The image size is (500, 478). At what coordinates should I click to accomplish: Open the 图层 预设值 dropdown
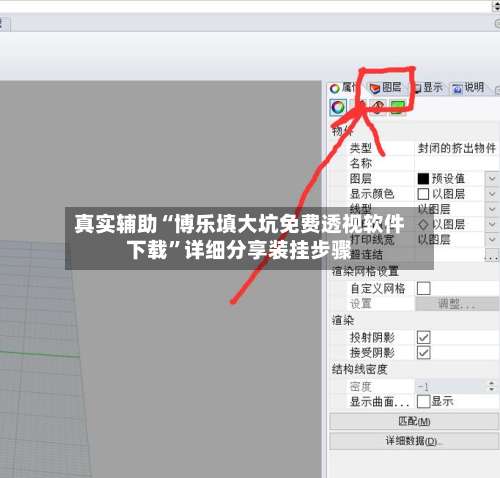[491, 179]
